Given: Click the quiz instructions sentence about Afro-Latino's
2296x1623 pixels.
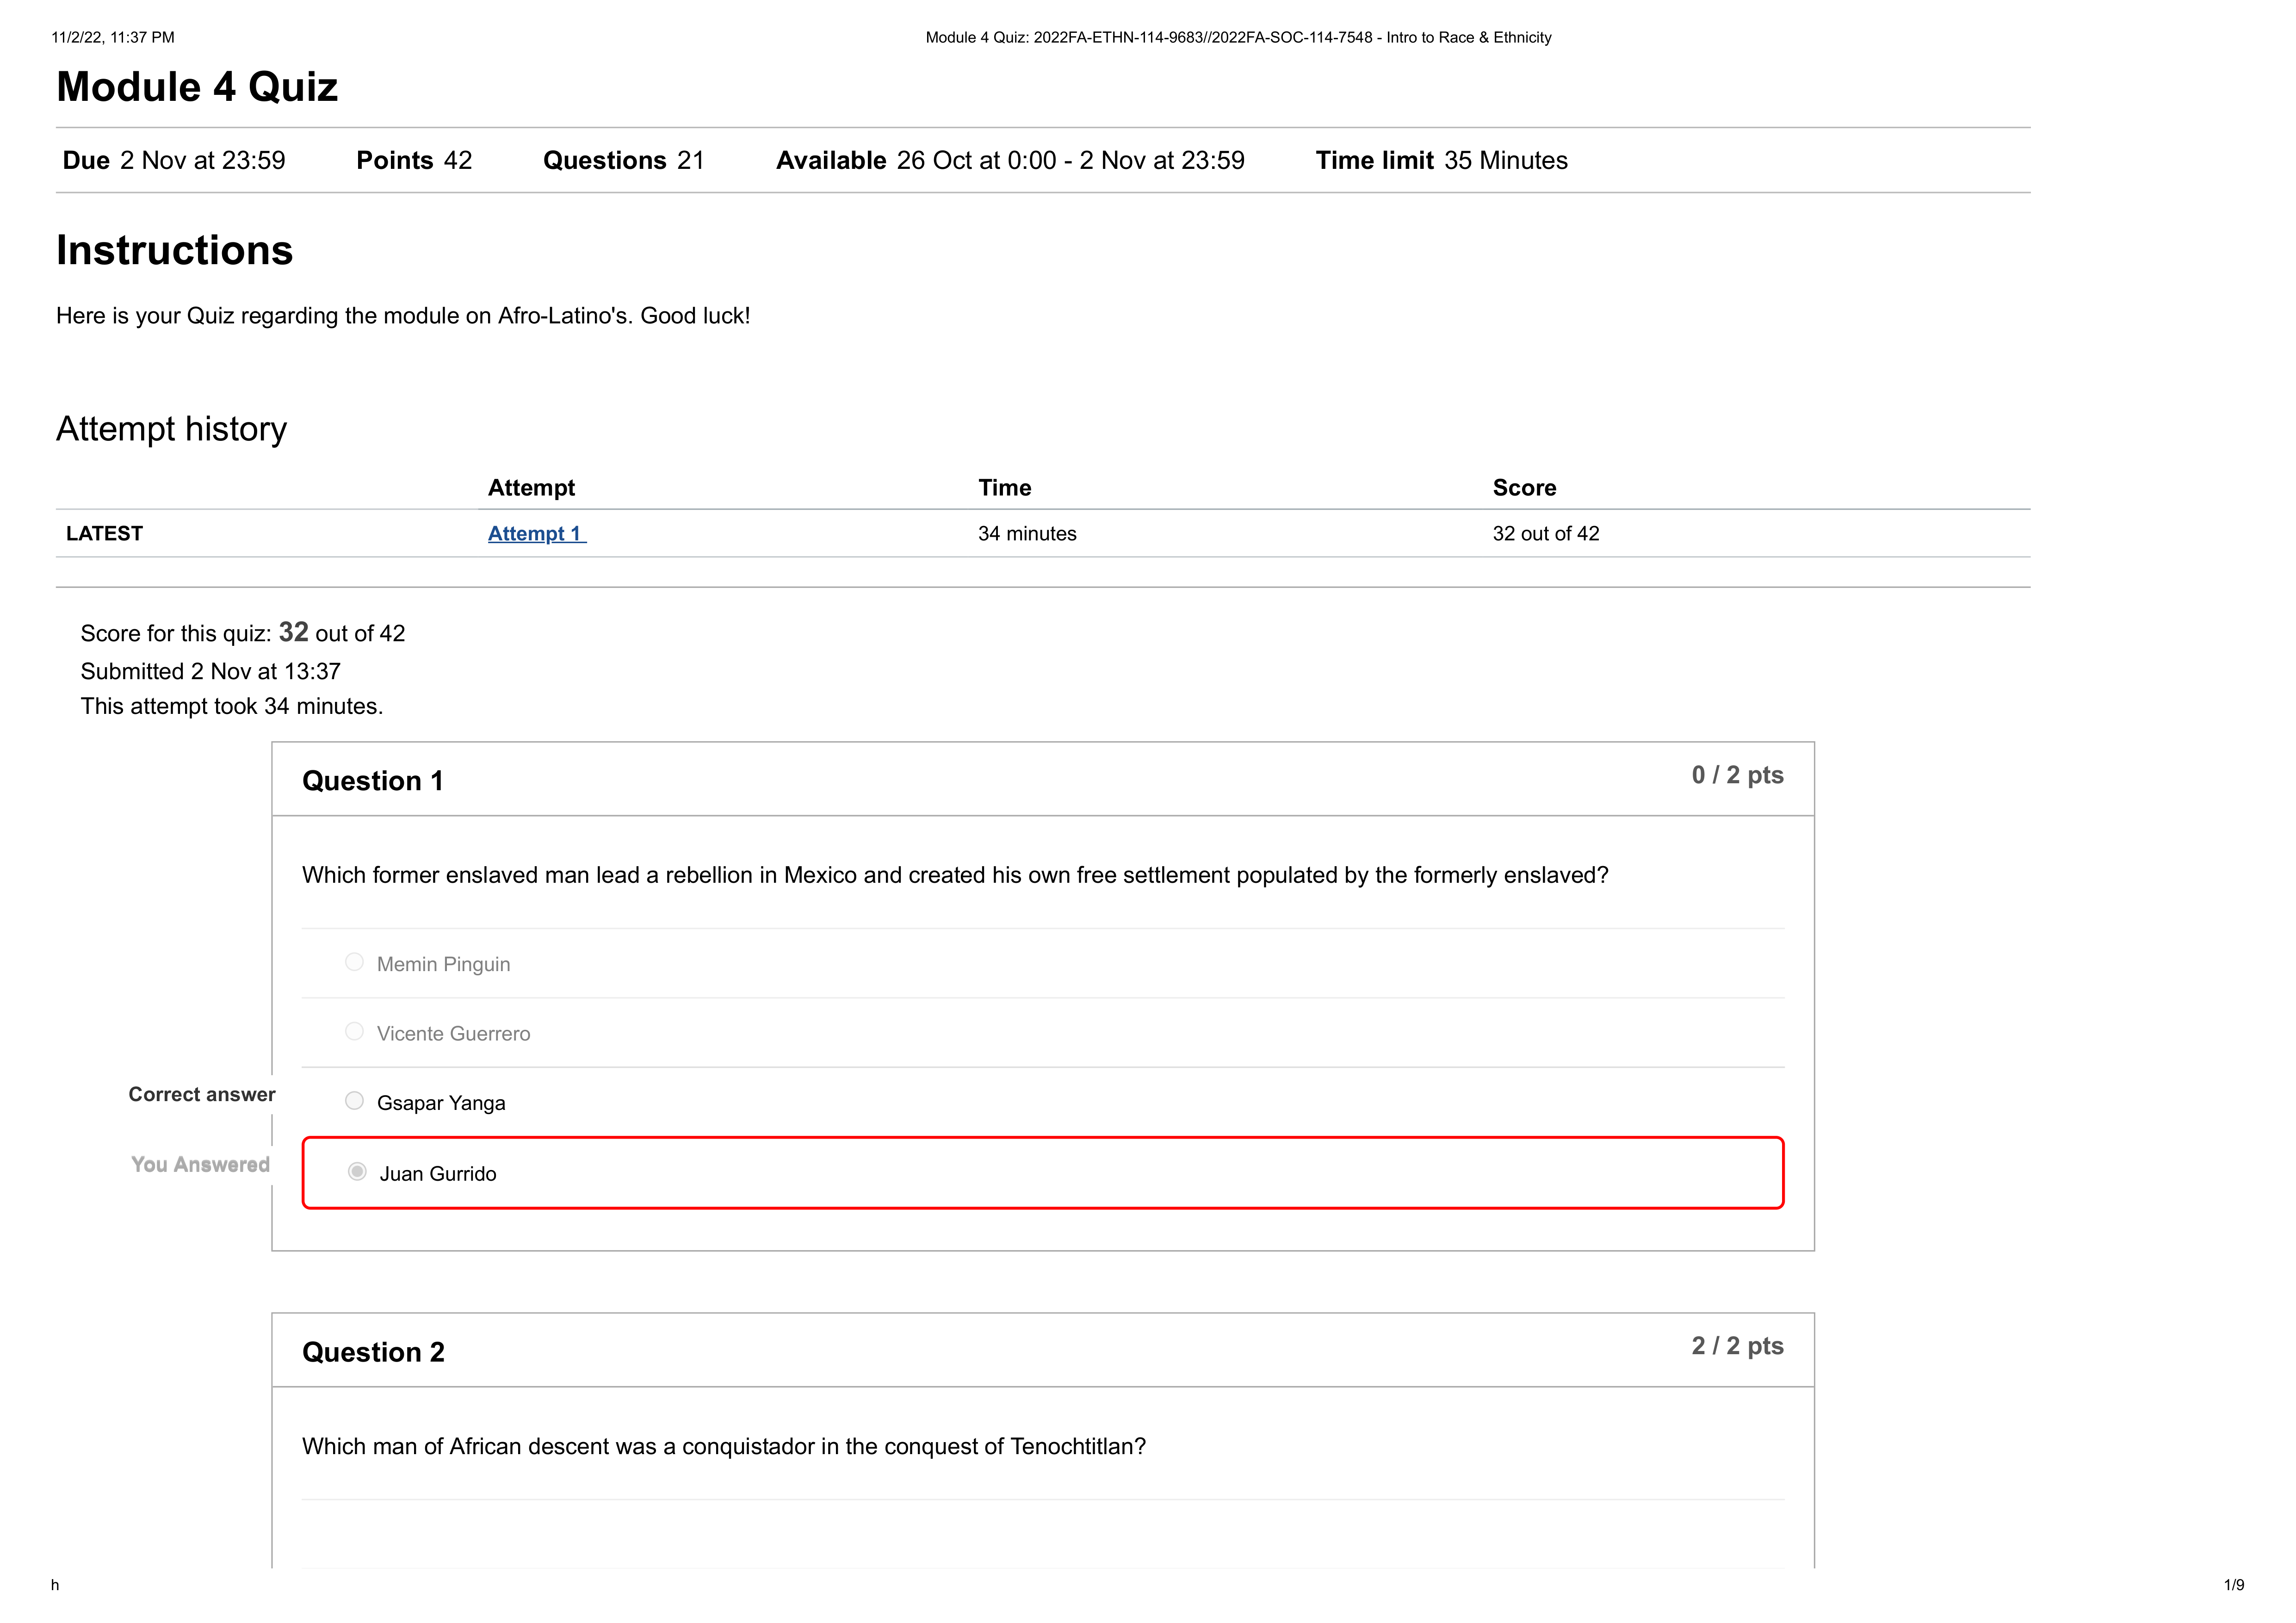Looking at the screenshot, I should coord(403,316).
